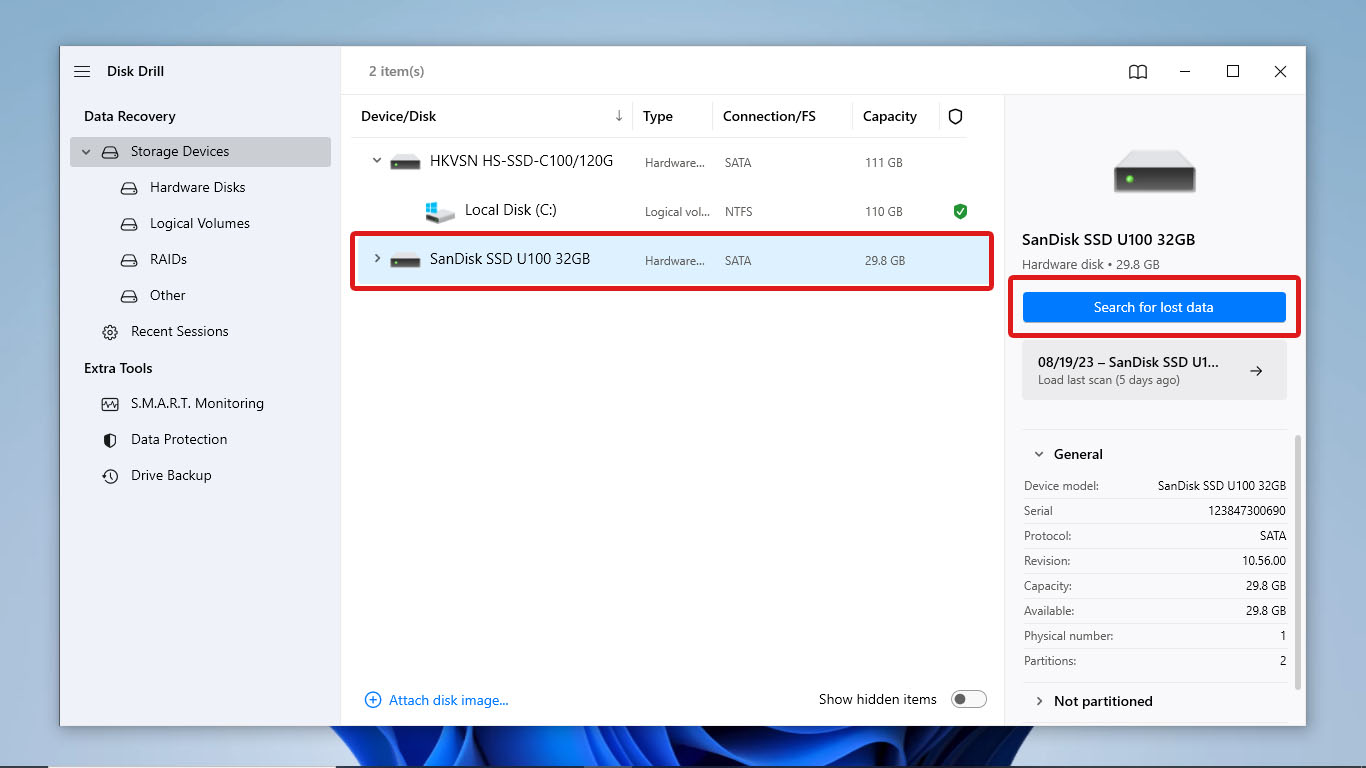Select Other in sidebar
This screenshot has height=768, width=1366.
click(168, 296)
